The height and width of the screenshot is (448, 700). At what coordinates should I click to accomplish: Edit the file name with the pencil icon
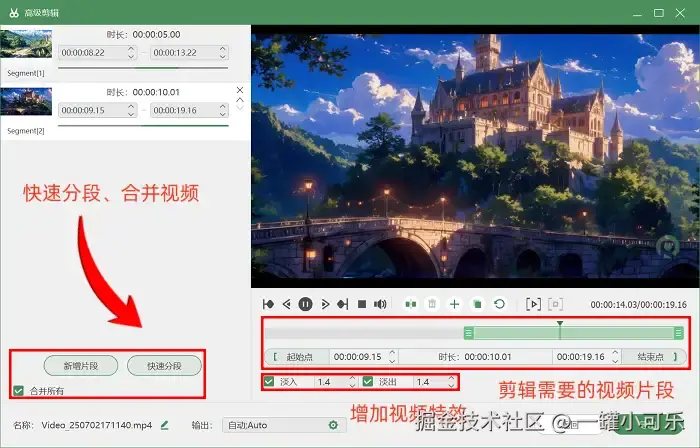[164, 425]
